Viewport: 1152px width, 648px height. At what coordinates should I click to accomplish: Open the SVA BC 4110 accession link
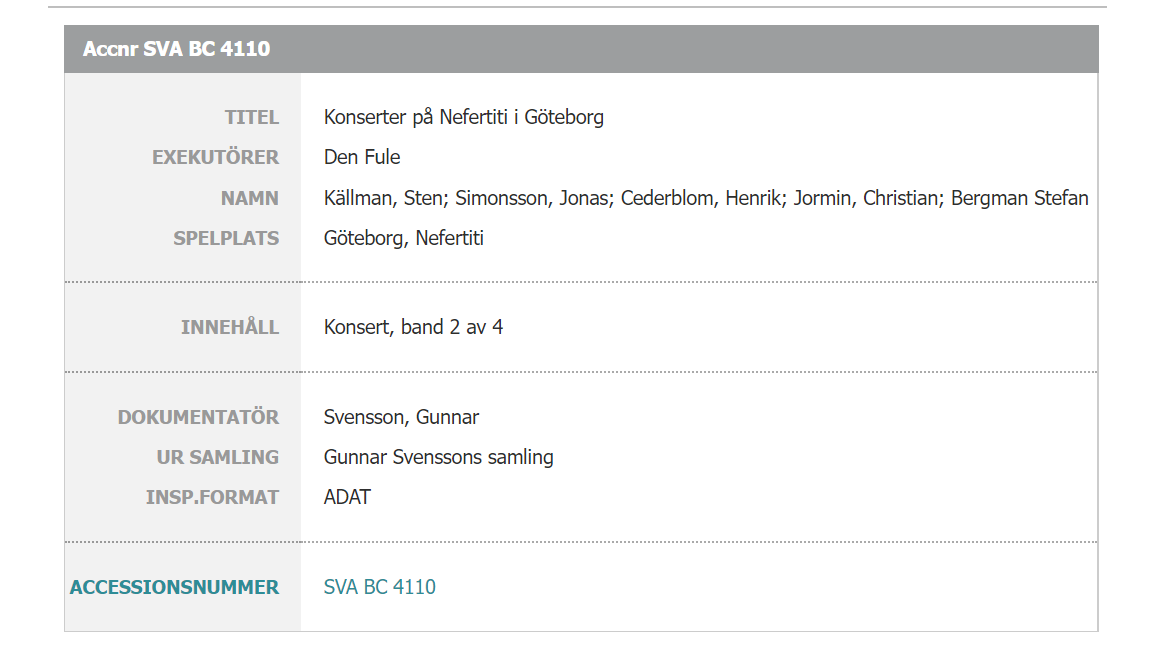coord(379,587)
